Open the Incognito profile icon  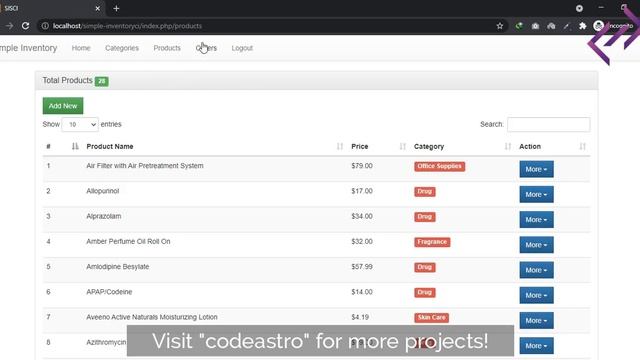(598, 26)
